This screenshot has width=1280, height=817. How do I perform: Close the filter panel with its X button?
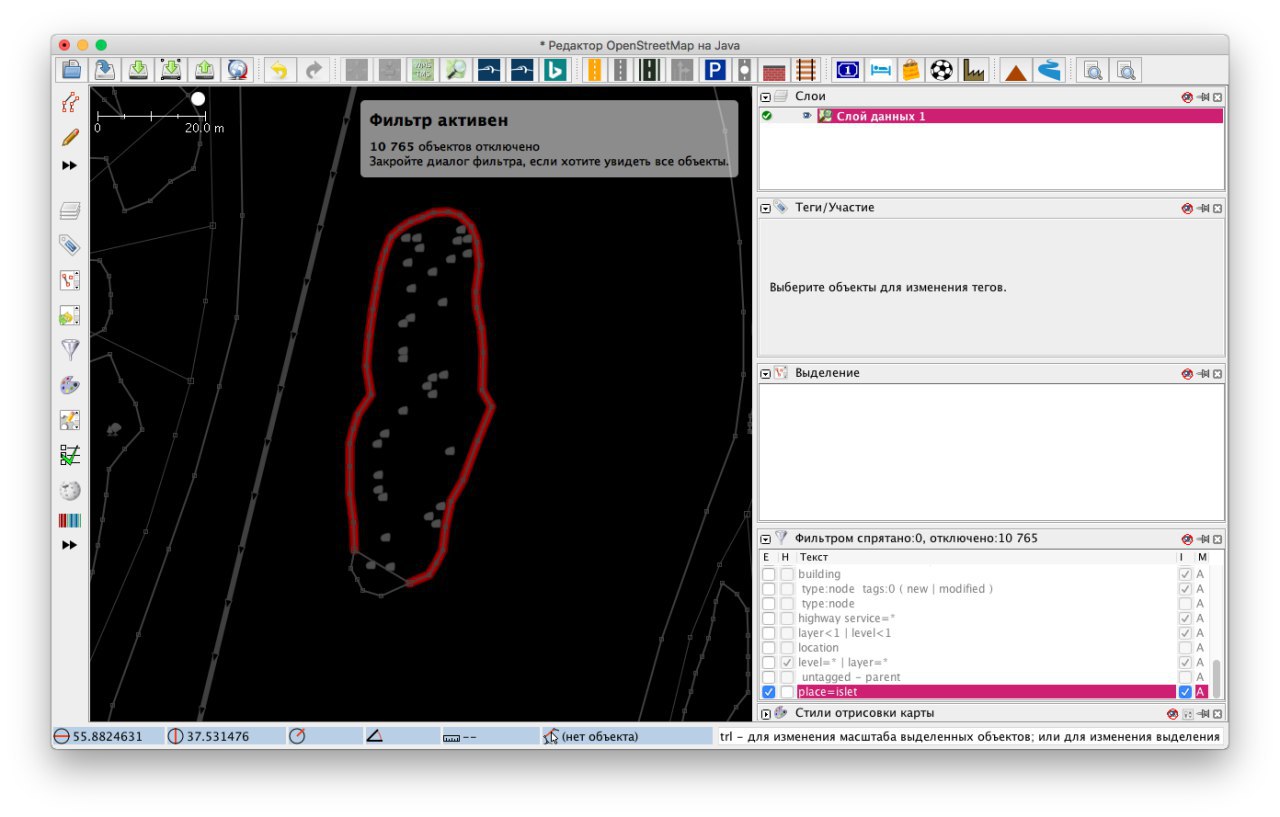[x=1217, y=538]
